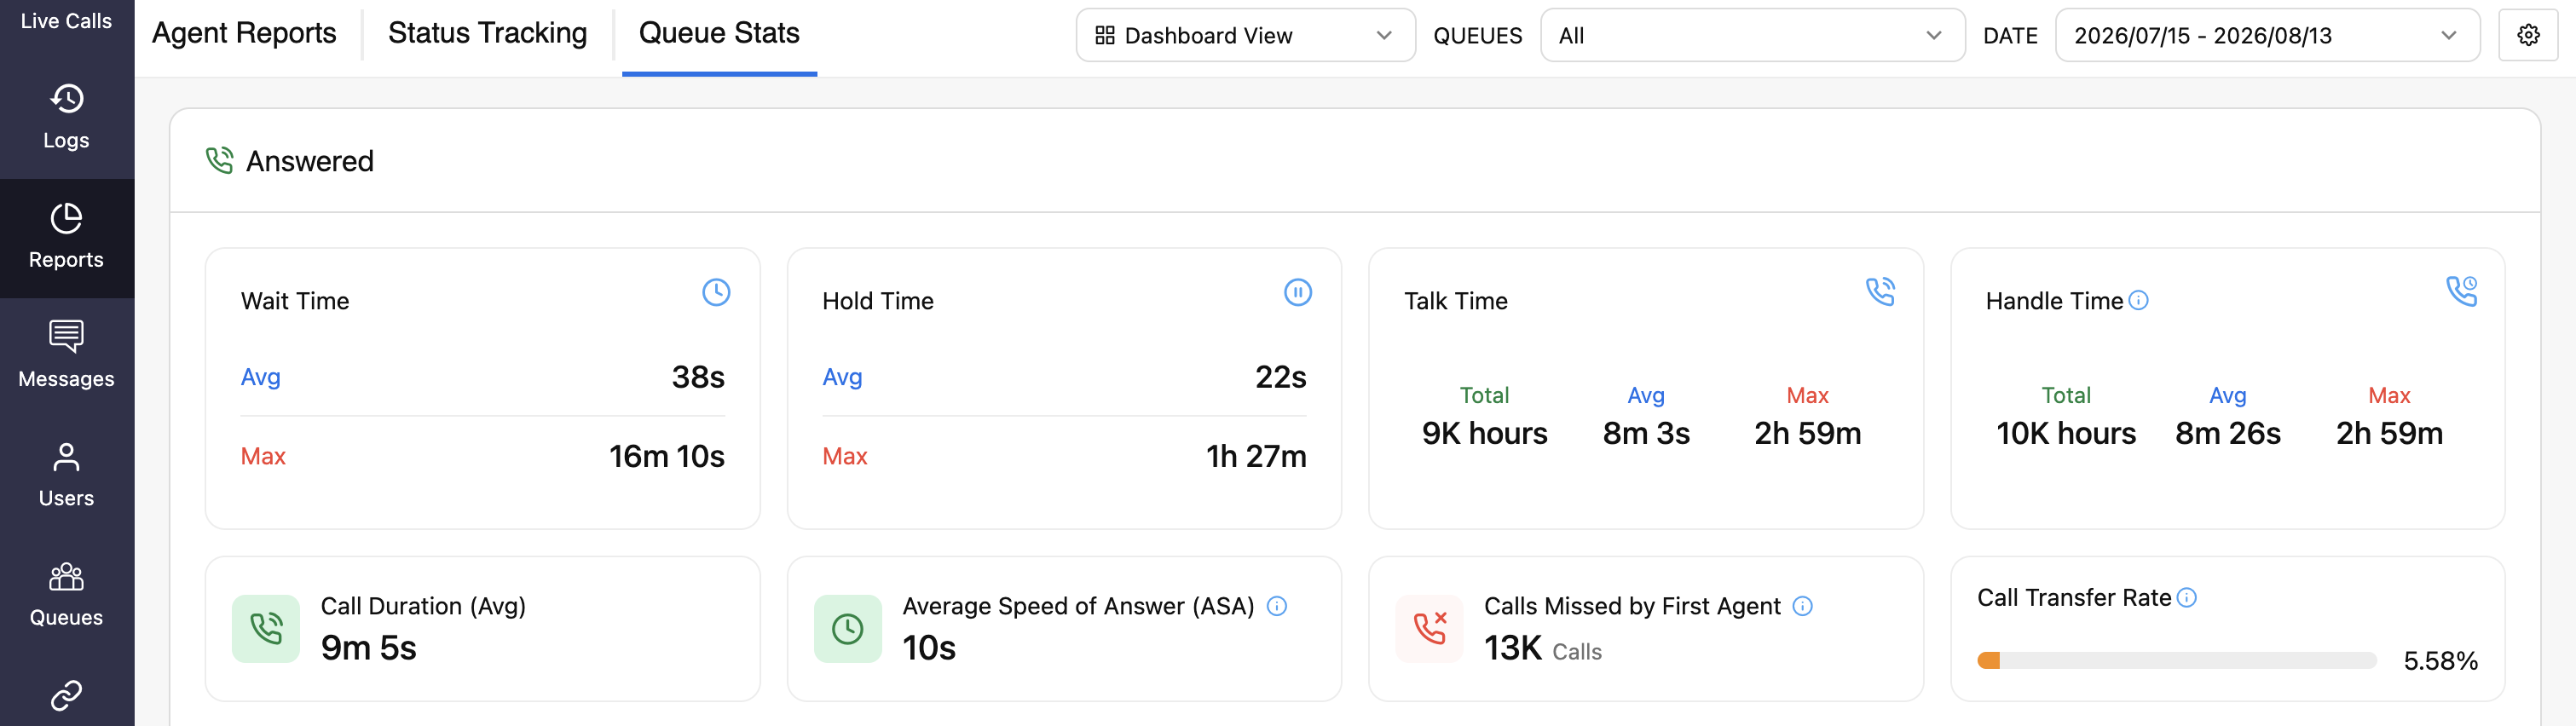Click the 'QUEUES' filter label
Screen dimensions: 2576x726
coord(1477,36)
